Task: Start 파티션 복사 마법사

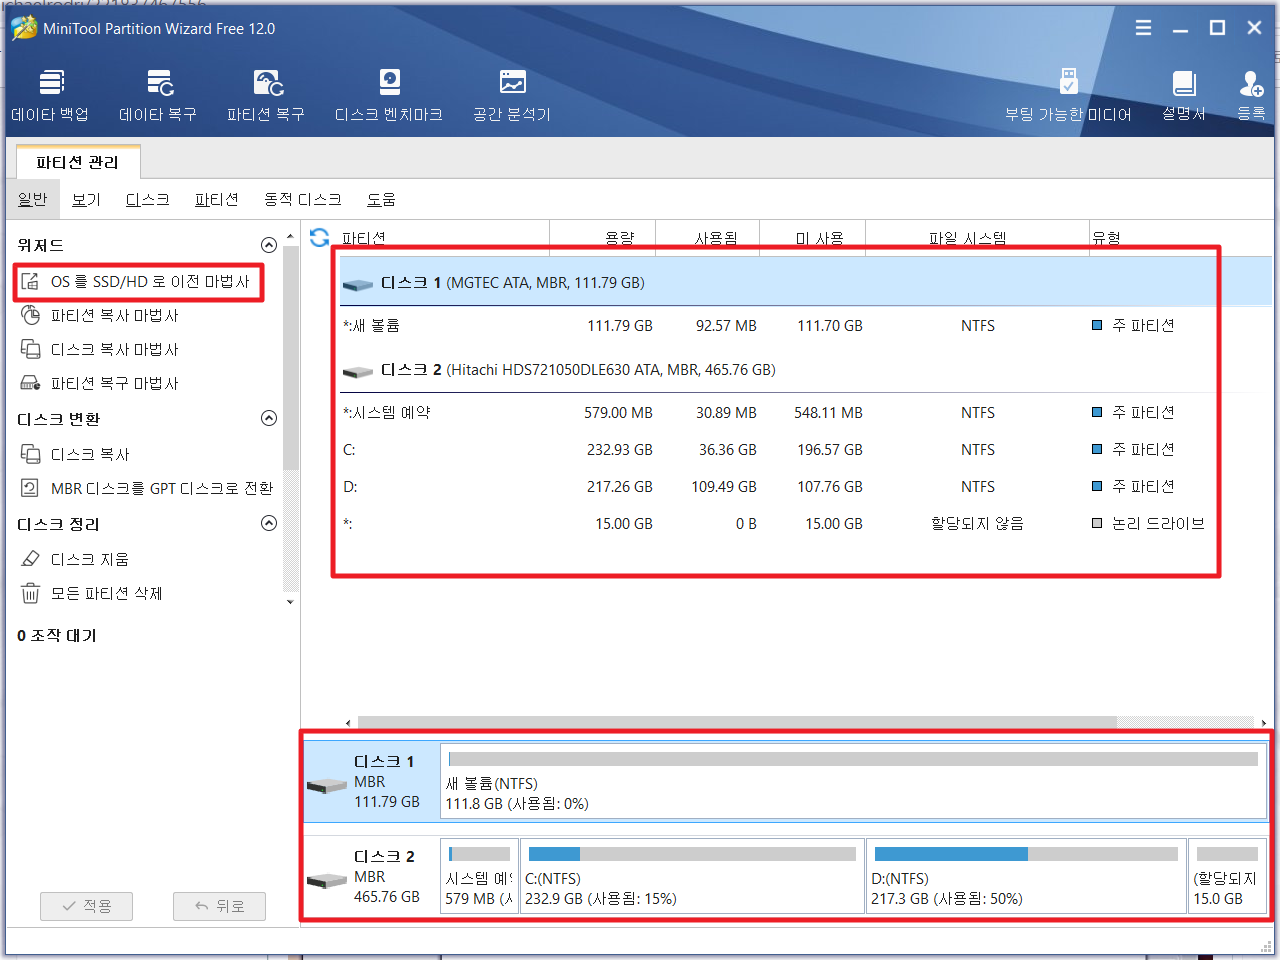Action: click(x=100, y=316)
